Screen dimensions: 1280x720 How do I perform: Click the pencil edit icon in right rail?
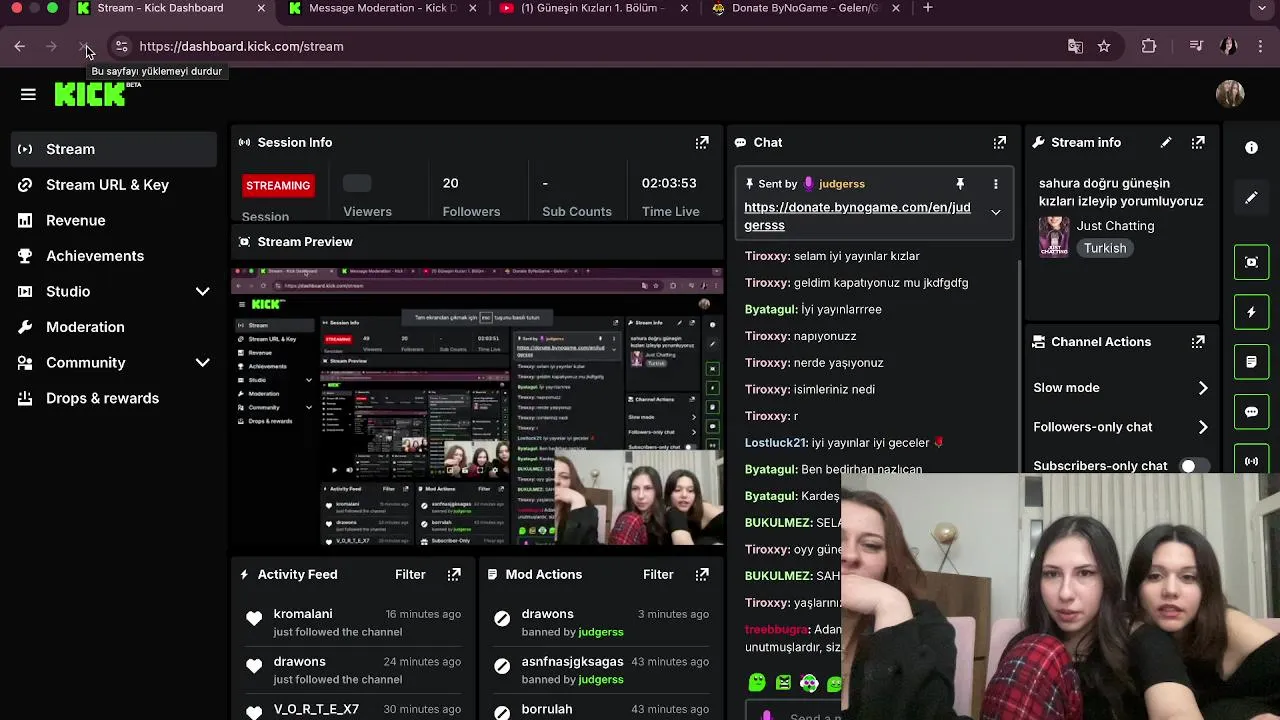point(1251,198)
